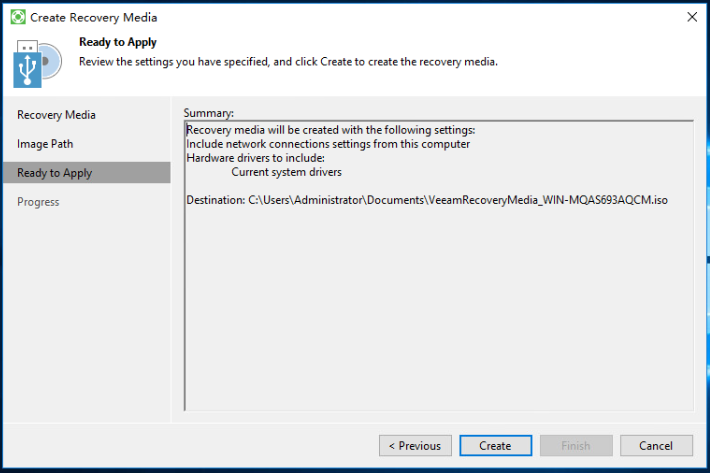Click the bold Ready to Apply heading
This screenshot has width=710, height=473.
click(x=118, y=42)
